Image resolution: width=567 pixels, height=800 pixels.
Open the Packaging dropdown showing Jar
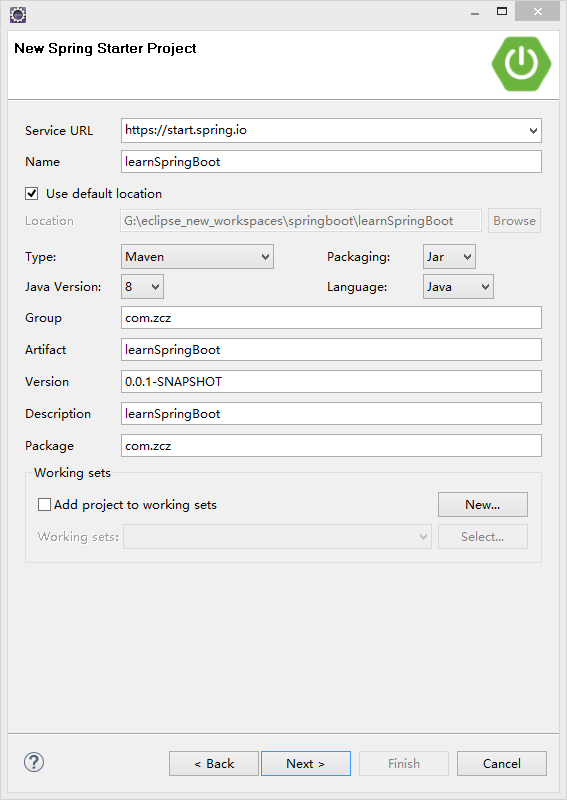[x=449, y=257]
